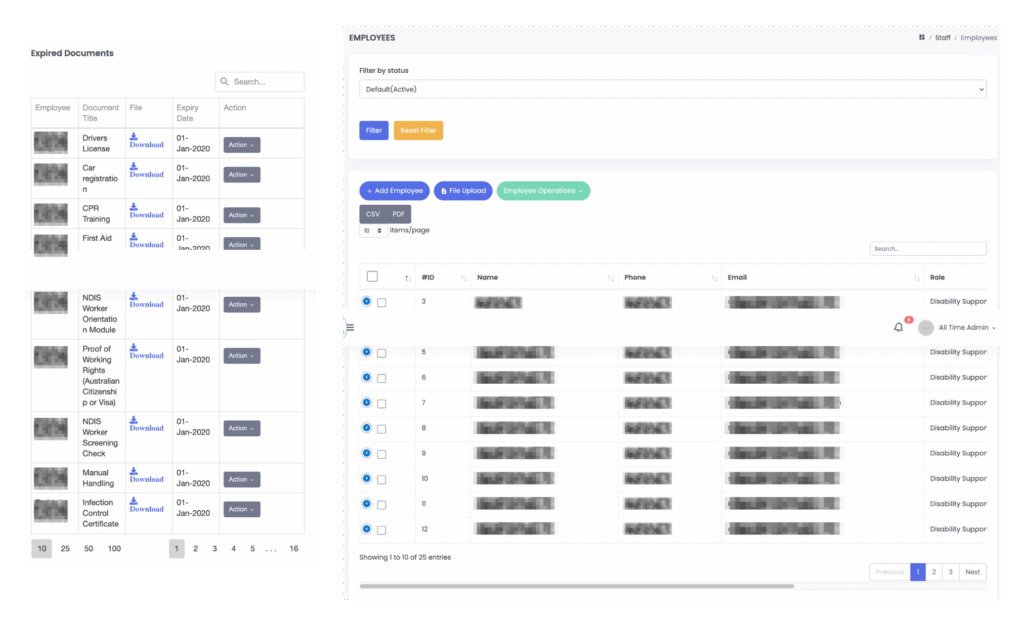Screen dimensions: 1024x626
Task: Click the All Time Admin avatar
Action: coord(926,327)
